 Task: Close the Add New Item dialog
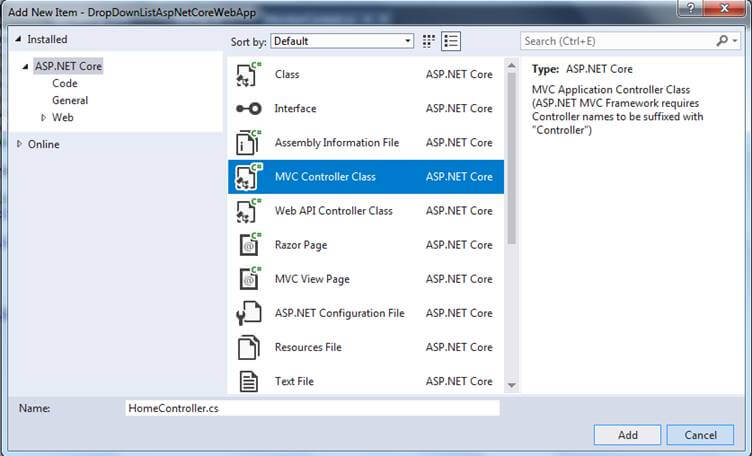coord(725,8)
